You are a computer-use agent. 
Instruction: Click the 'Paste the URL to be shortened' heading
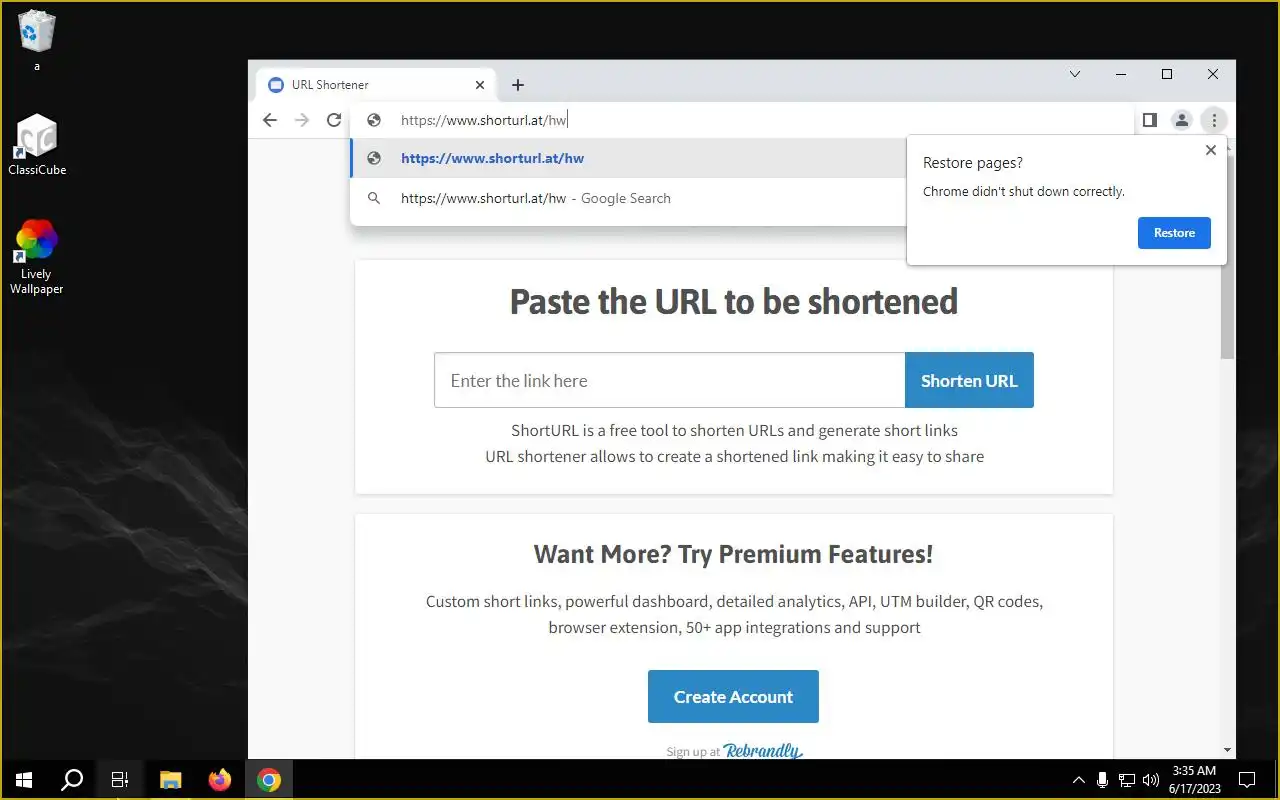coord(734,301)
